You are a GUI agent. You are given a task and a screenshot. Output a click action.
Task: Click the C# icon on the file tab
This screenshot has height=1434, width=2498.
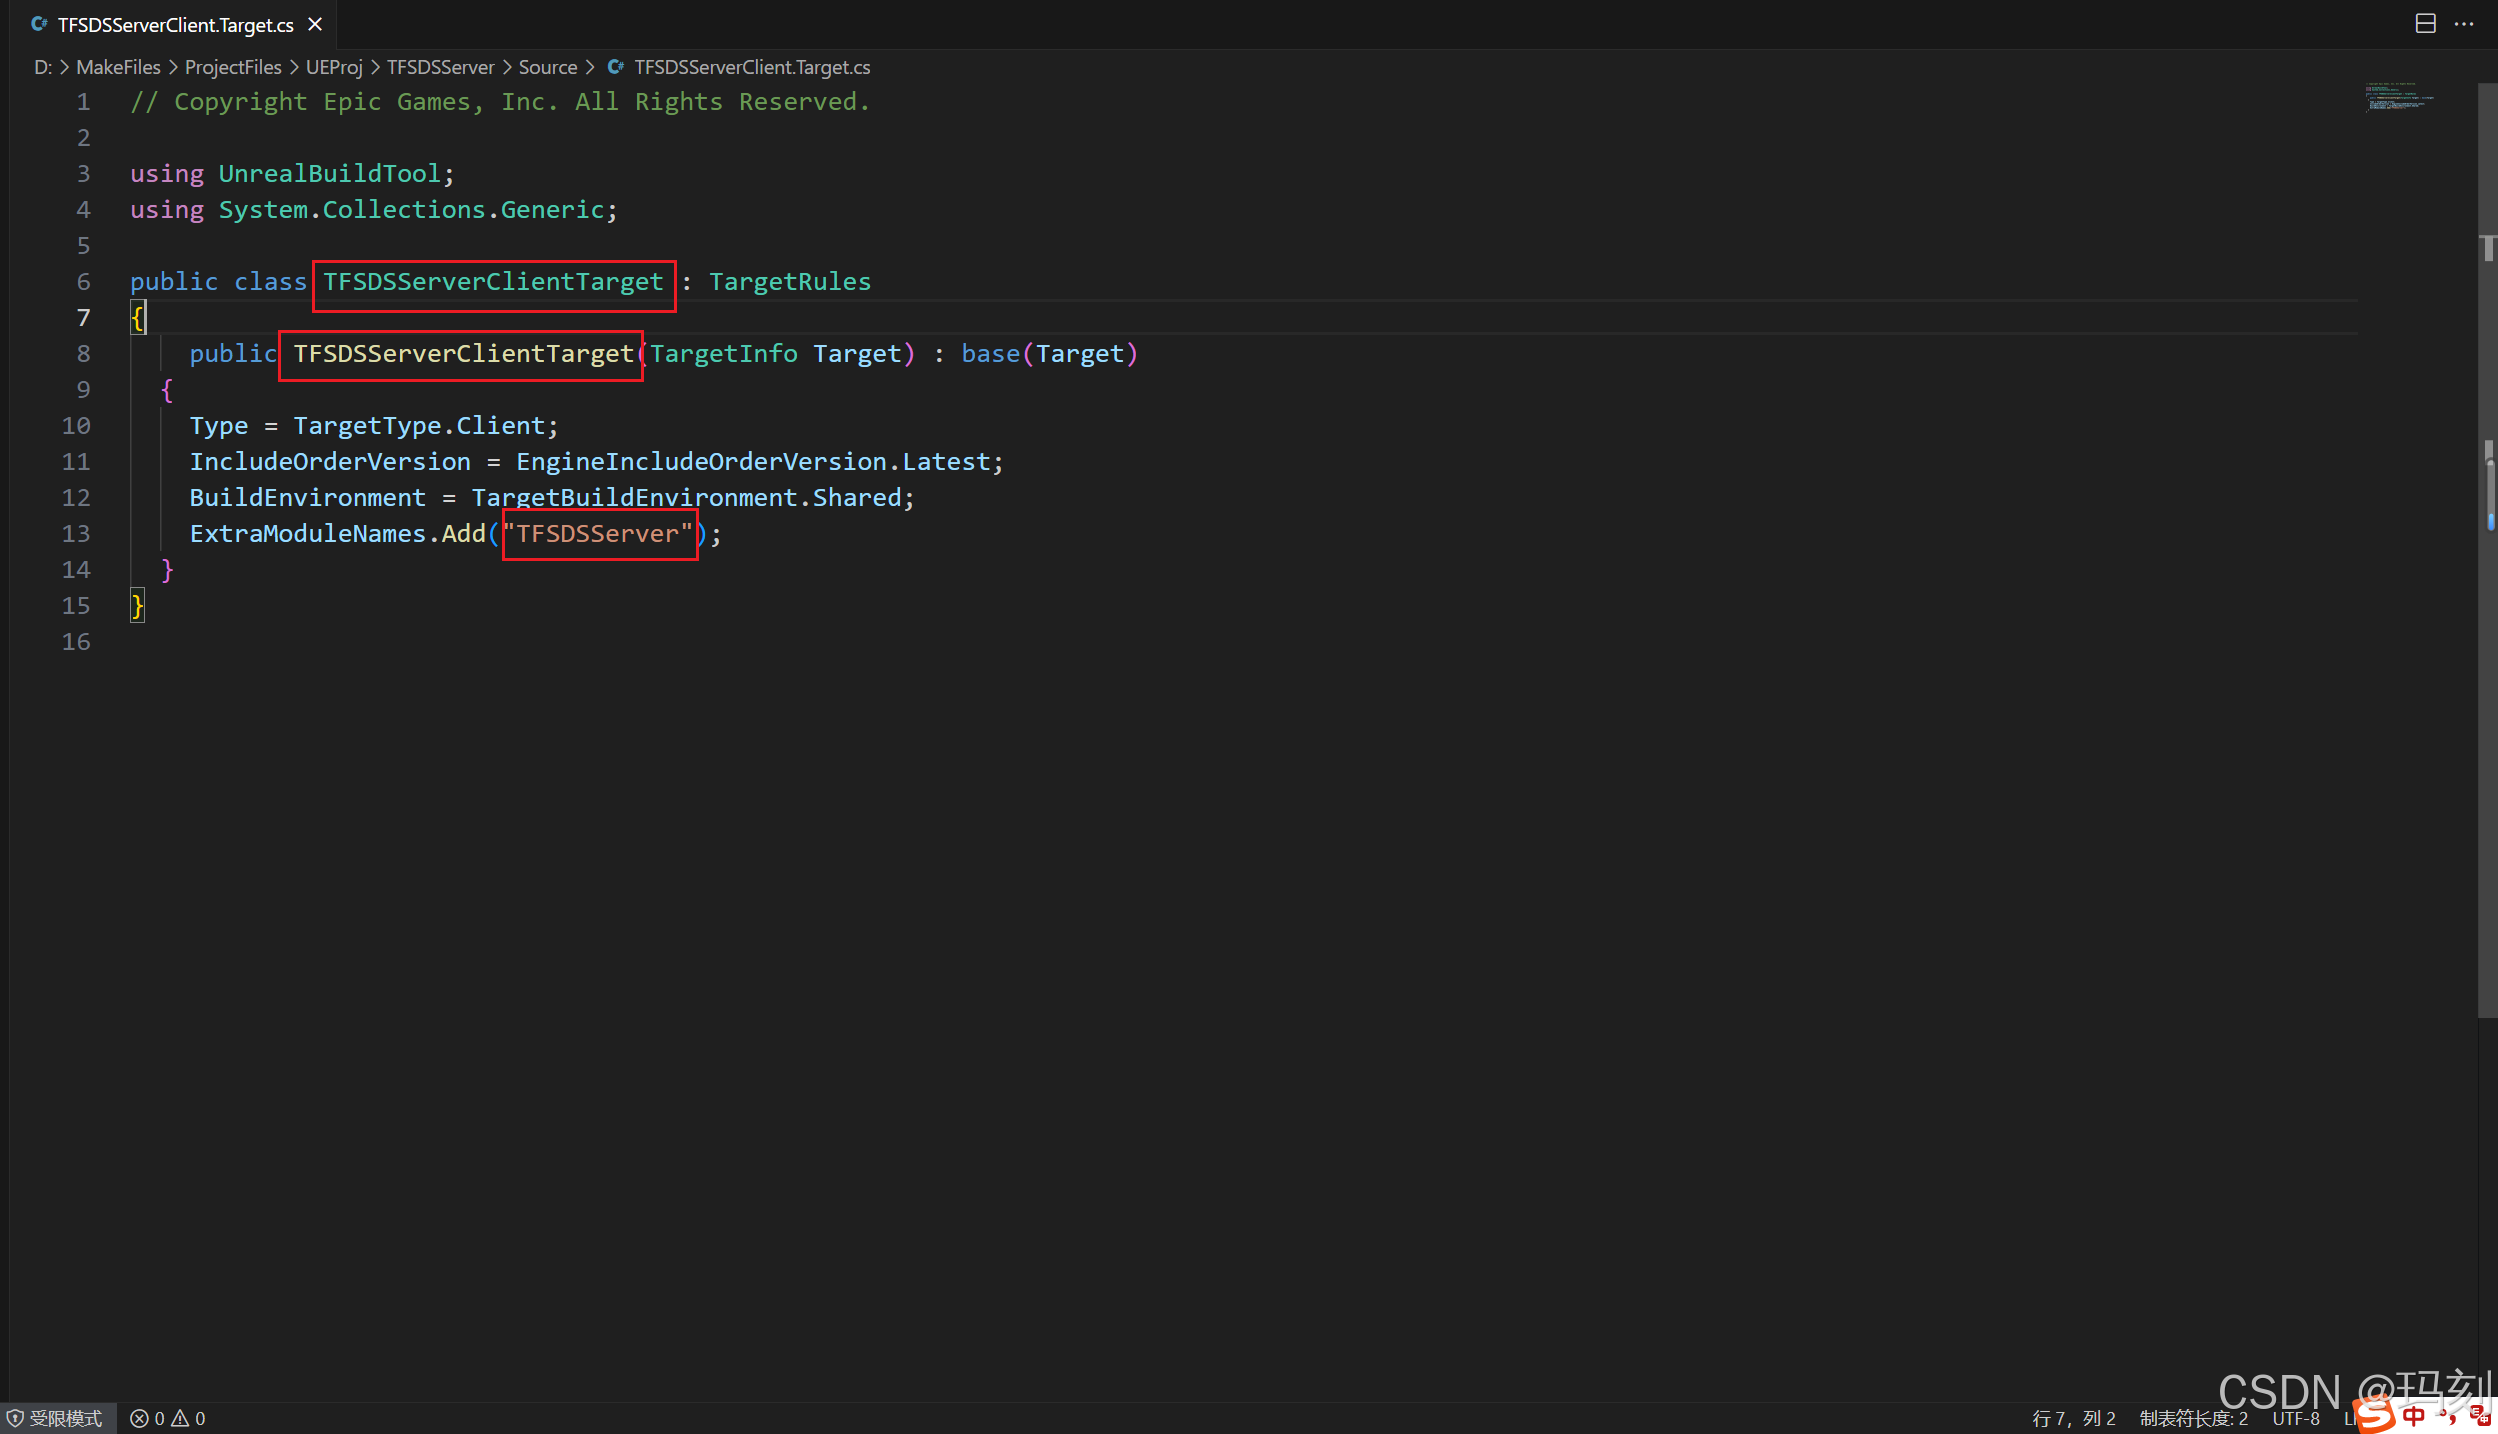40,24
